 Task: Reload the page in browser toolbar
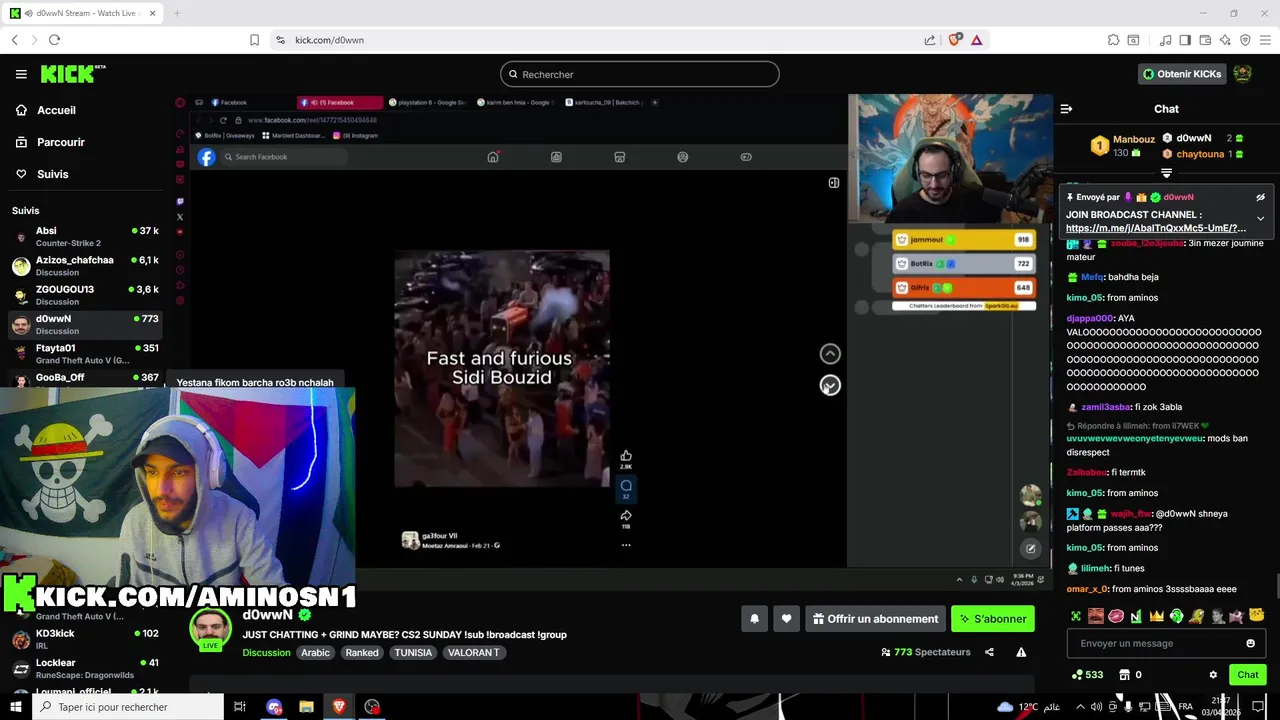coord(54,40)
